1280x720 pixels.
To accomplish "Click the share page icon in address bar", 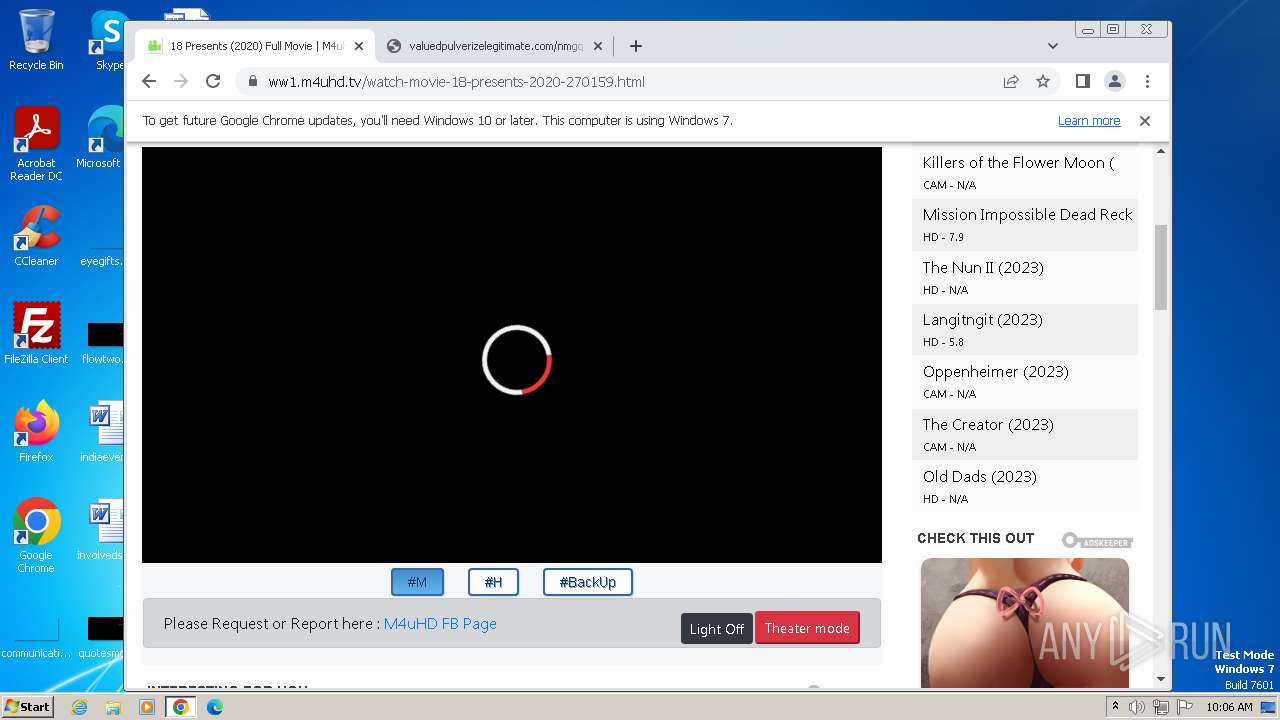I will [1011, 81].
